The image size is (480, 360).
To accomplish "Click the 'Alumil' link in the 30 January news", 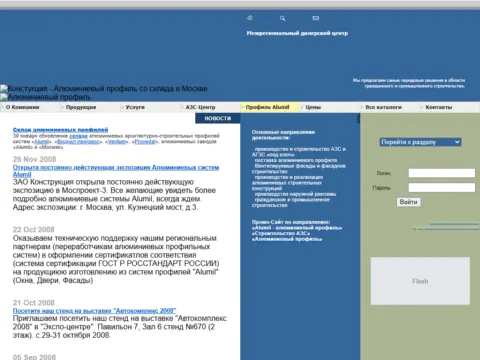I will 42,142.
